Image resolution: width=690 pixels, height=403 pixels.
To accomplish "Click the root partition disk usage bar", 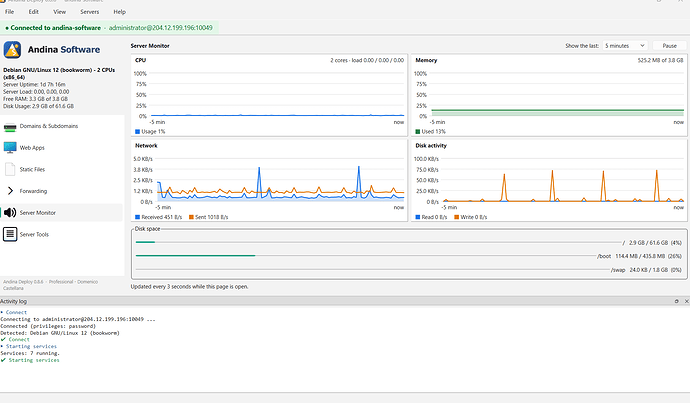I will pos(378,242).
